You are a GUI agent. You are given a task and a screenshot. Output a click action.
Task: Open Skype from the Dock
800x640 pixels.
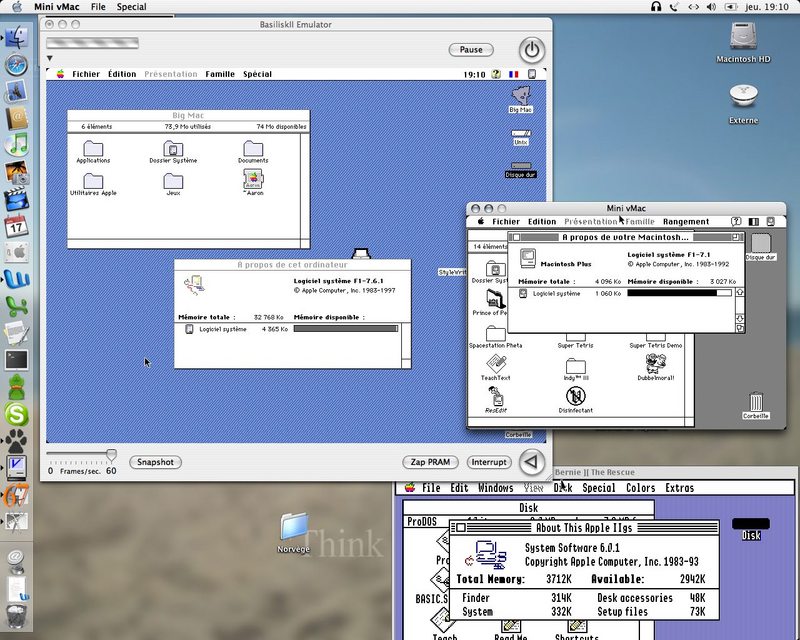coord(16,414)
